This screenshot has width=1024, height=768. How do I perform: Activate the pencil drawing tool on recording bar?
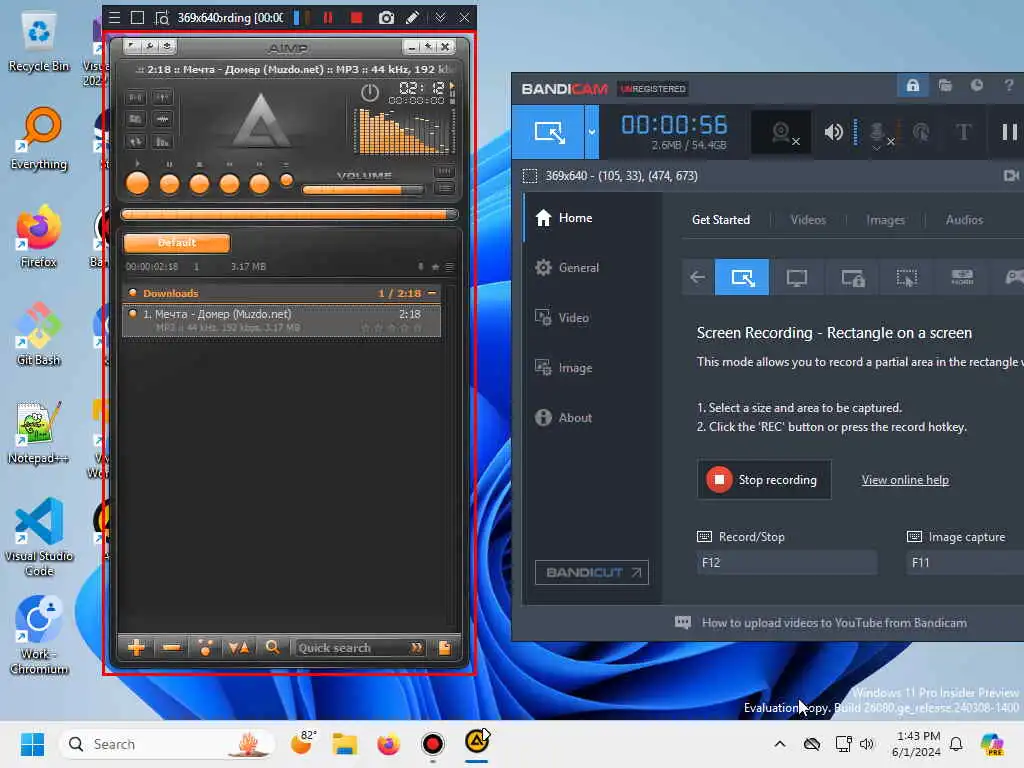[412, 18]
